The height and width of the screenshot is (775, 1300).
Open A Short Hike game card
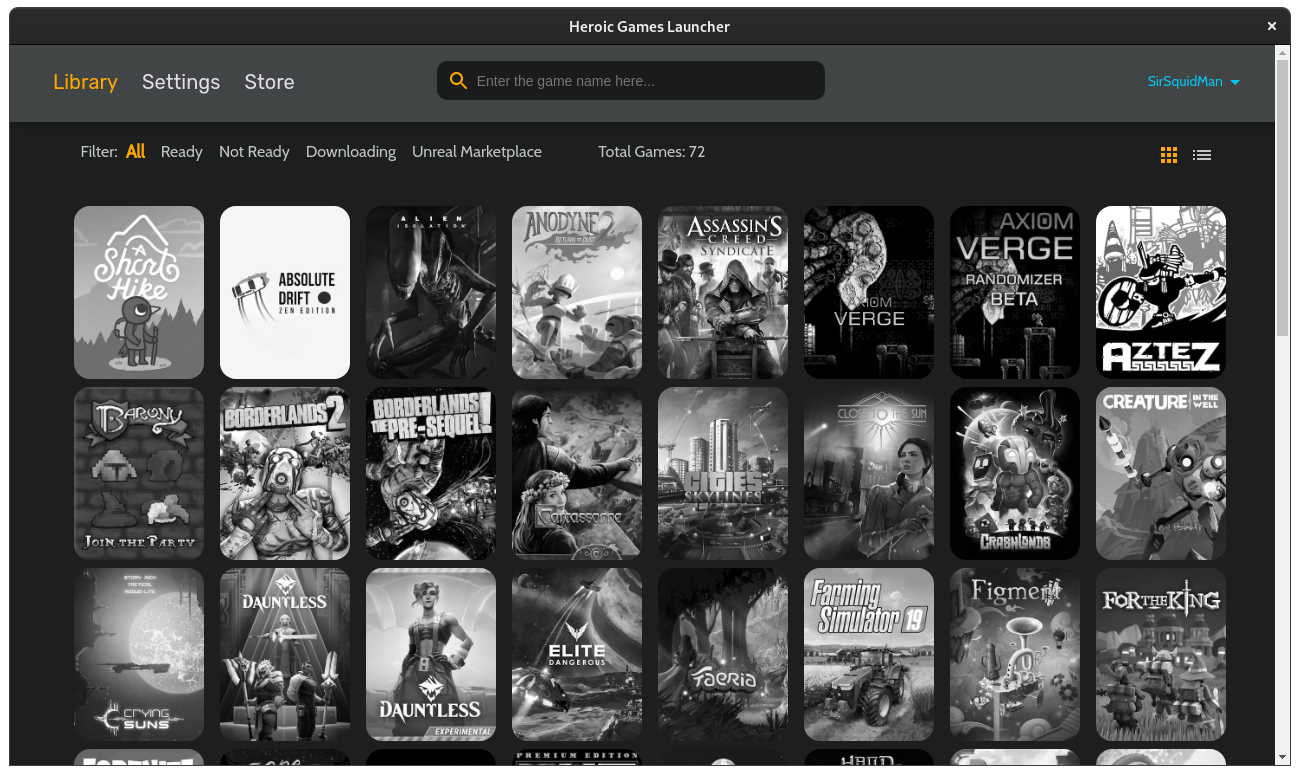pos(139,292)
